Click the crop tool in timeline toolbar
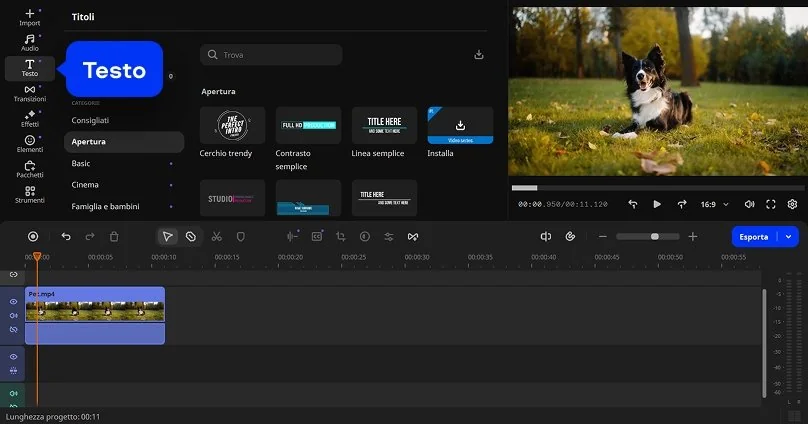Screen dimensions: 808x424 340,236
